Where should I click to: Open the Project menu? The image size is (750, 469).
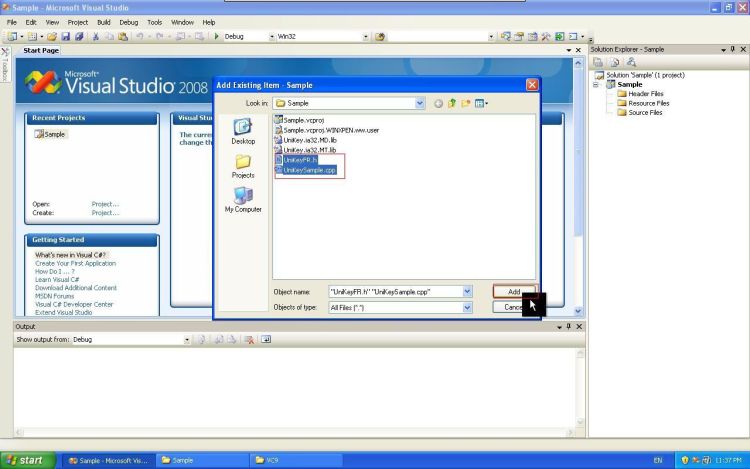point(77,22)
